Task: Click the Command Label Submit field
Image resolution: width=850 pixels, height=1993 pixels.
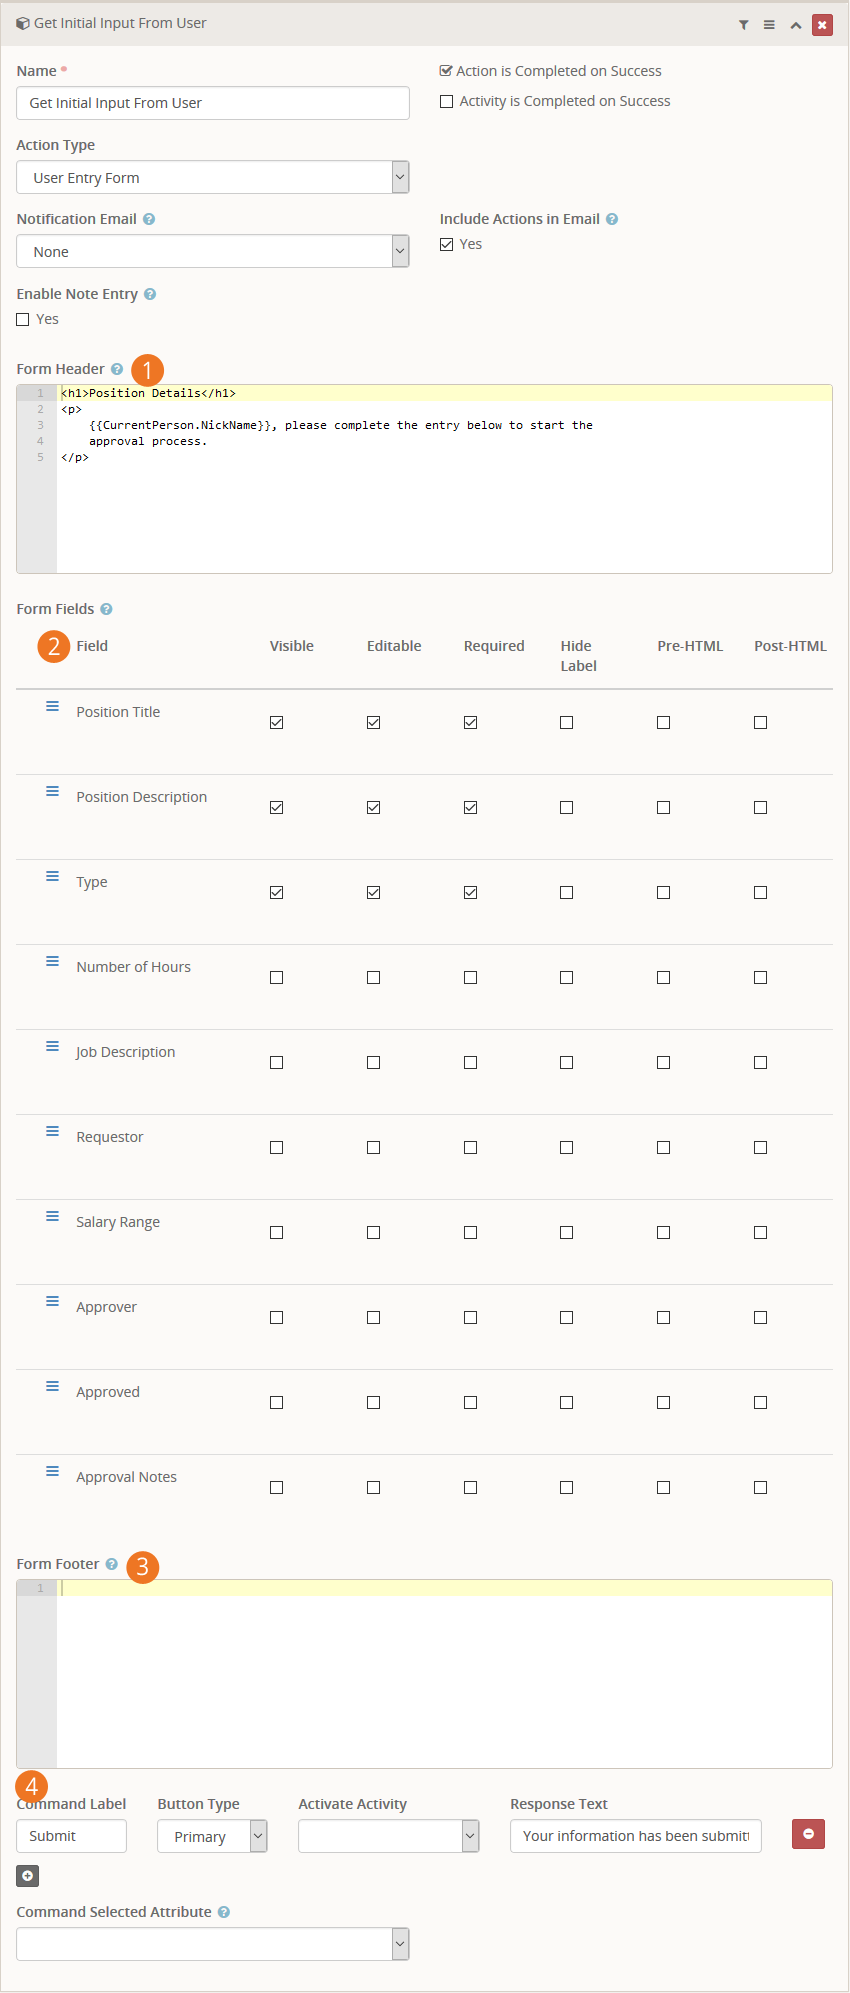Action: [x=71, y=1836]
